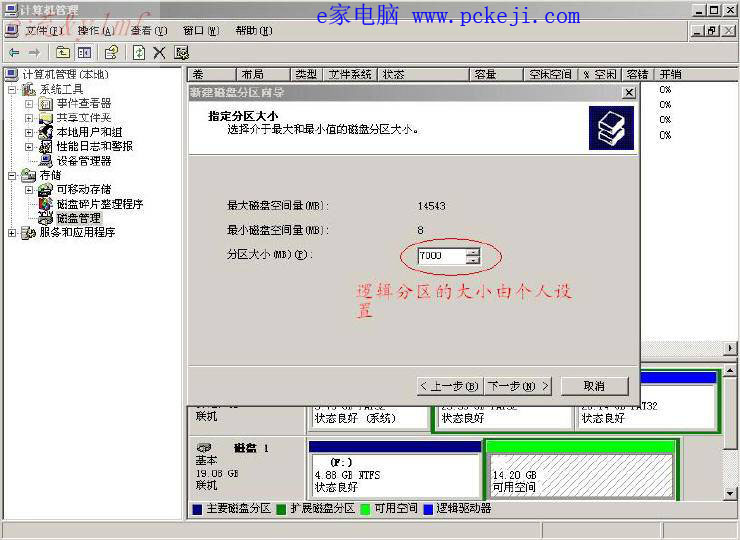This screenshot has height=540, width=740.
Task: Select the F: 4.88 GB NTFS partition
Action: (x=395, y=469)
